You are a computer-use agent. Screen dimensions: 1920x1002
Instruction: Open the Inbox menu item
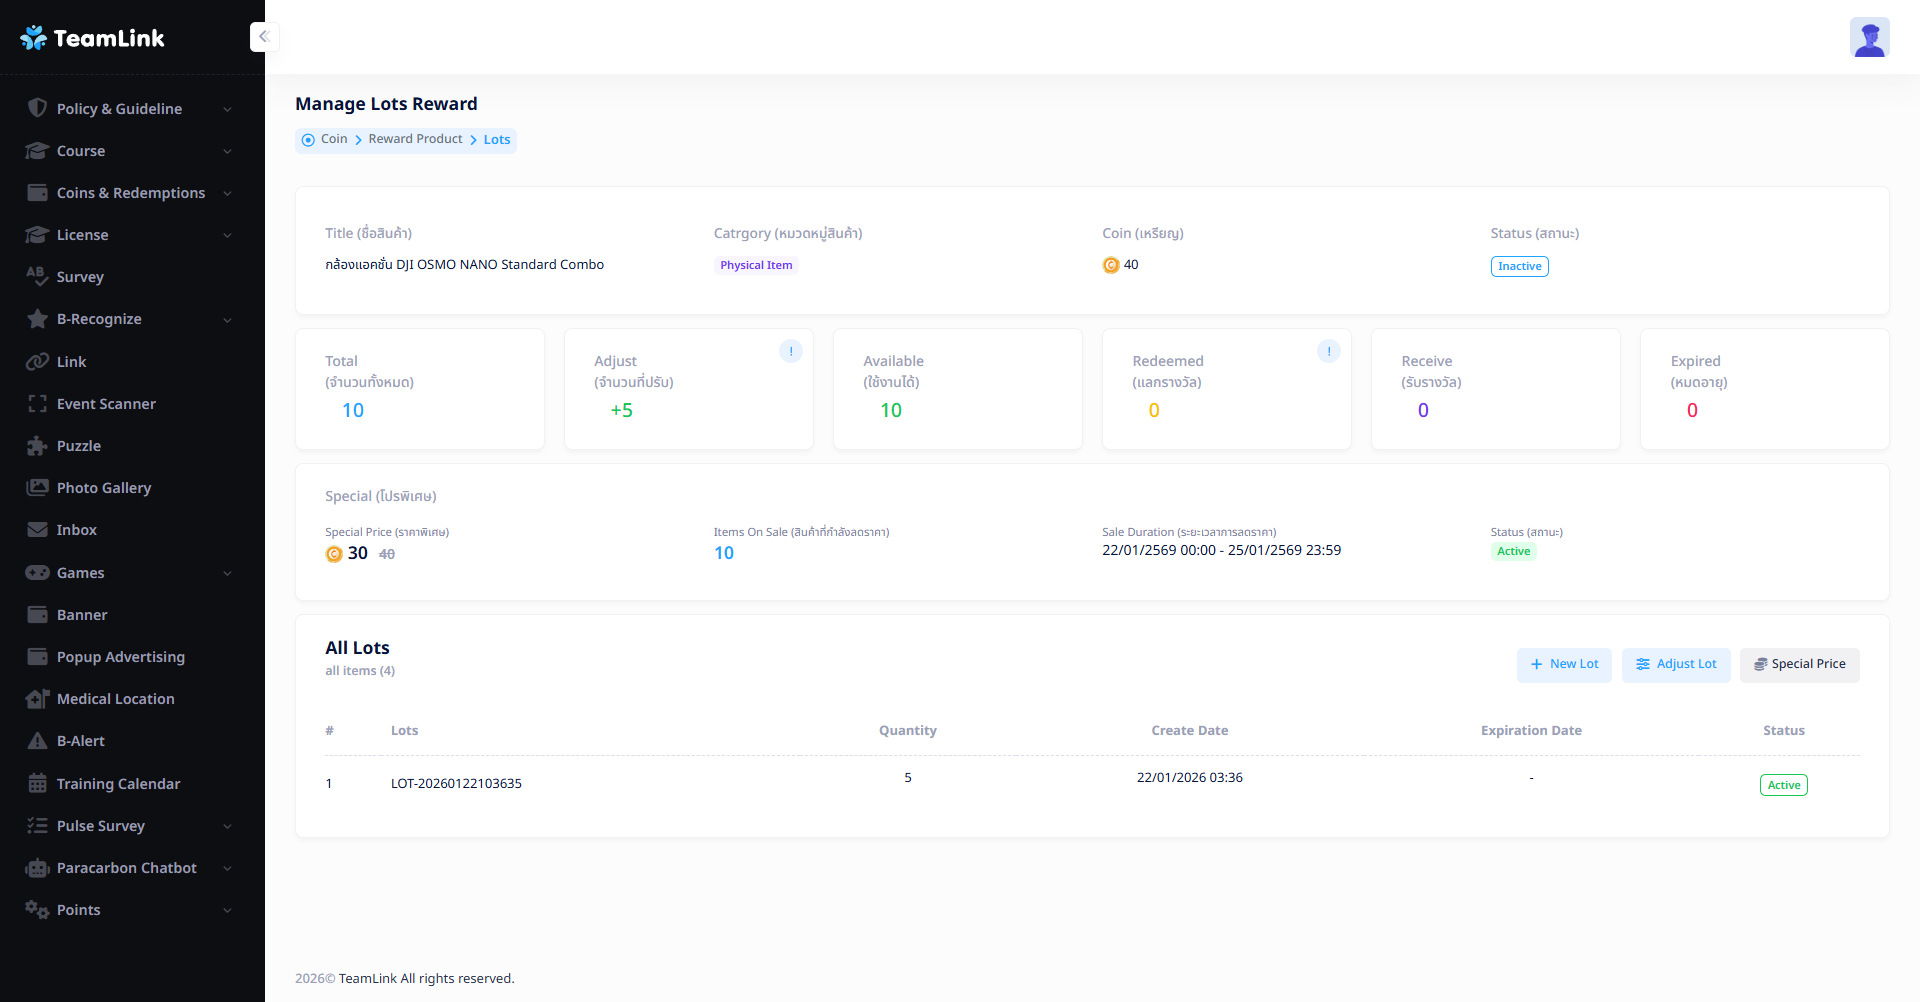76,530
